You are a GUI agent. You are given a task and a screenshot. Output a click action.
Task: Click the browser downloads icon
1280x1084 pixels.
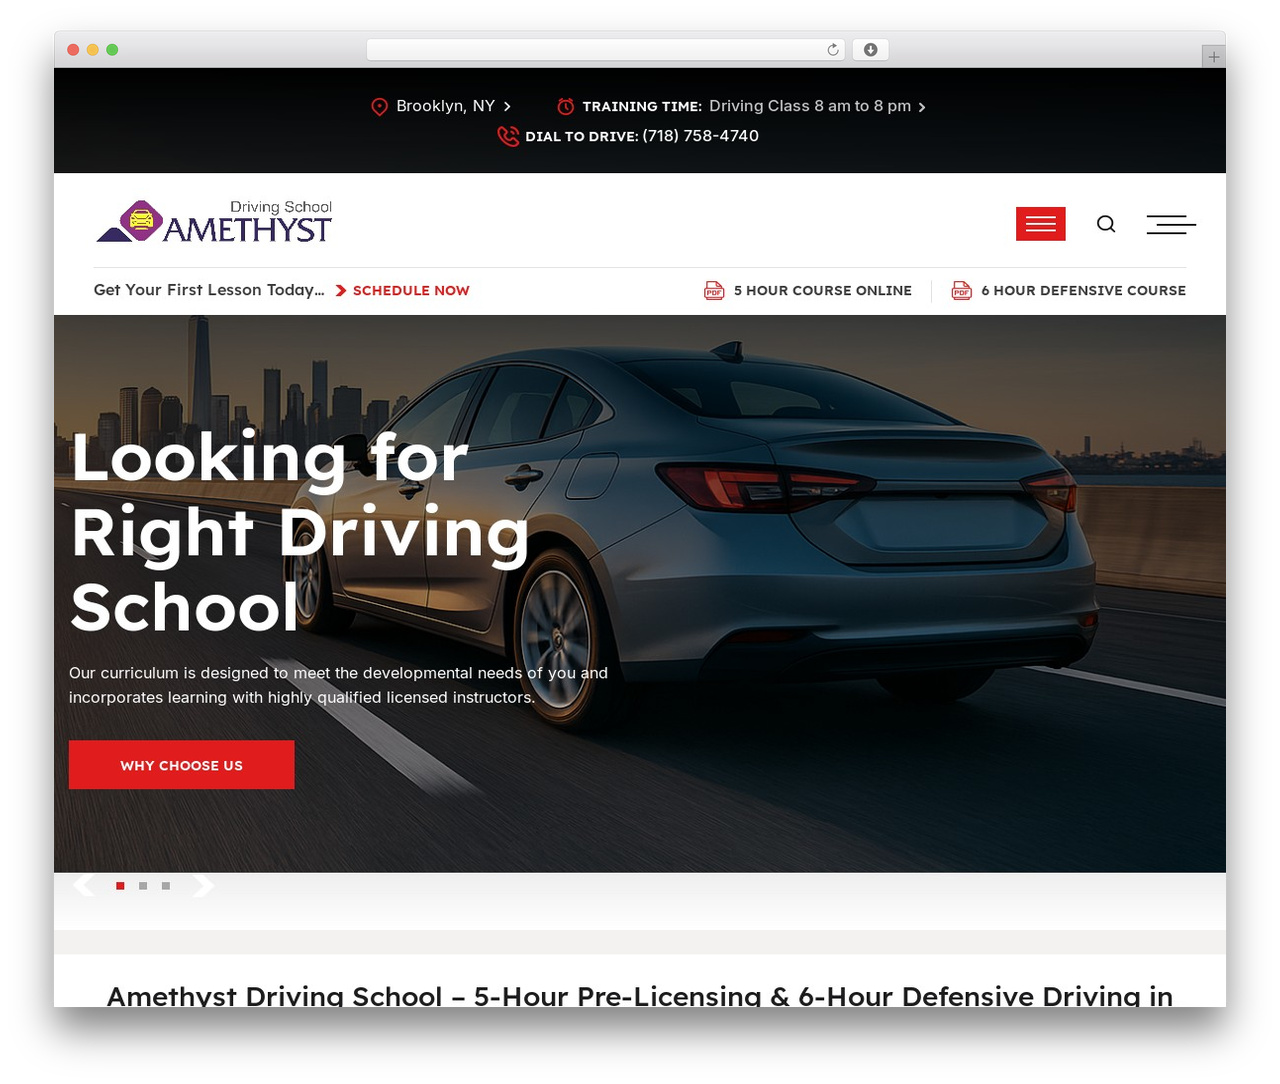click(x=871, y=50)
